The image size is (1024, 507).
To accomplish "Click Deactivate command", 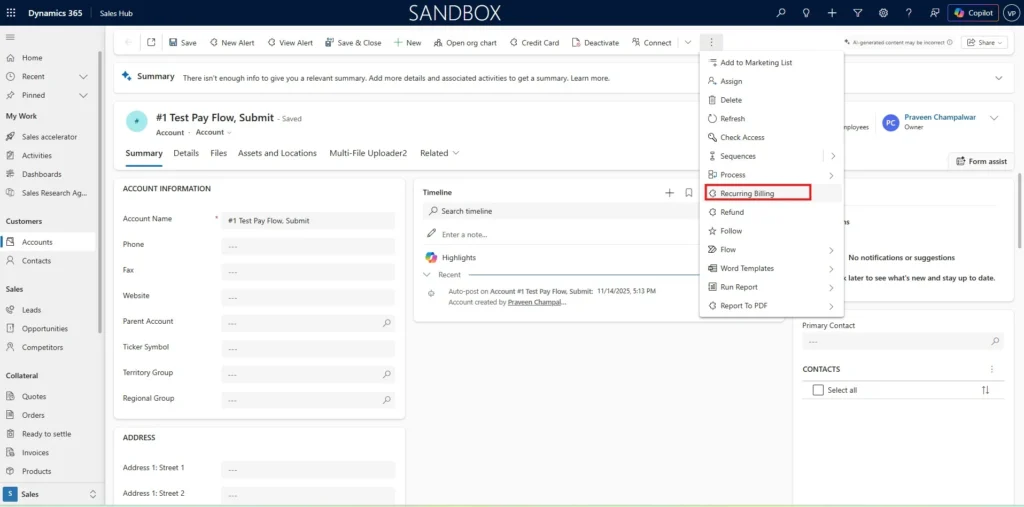I will pyautogui.click(x=595, y=42).
